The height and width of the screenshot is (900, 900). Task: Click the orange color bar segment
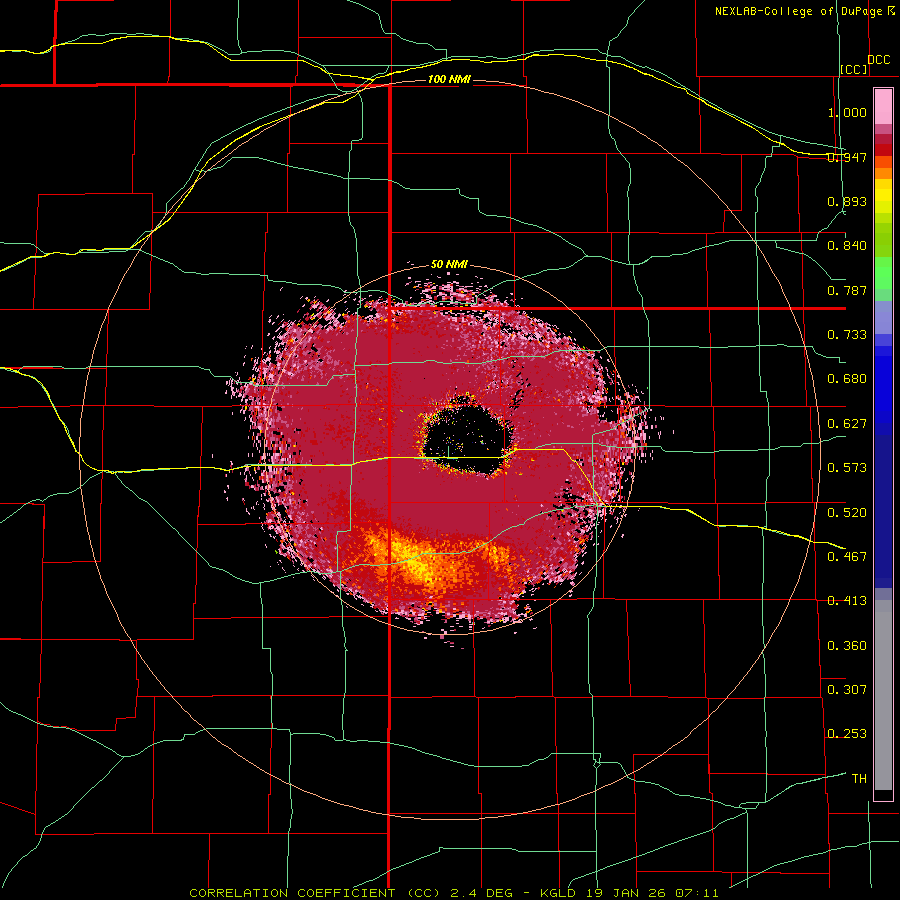[883, 168]
